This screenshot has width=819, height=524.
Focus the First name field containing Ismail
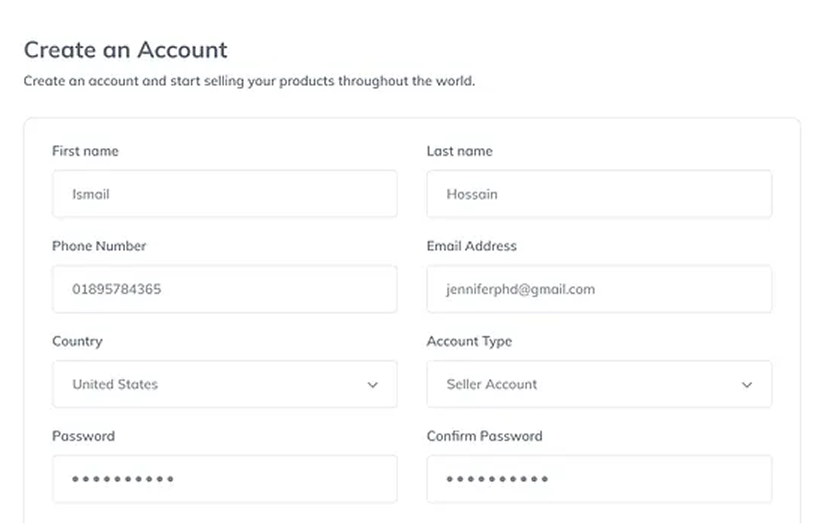point(224,194)
